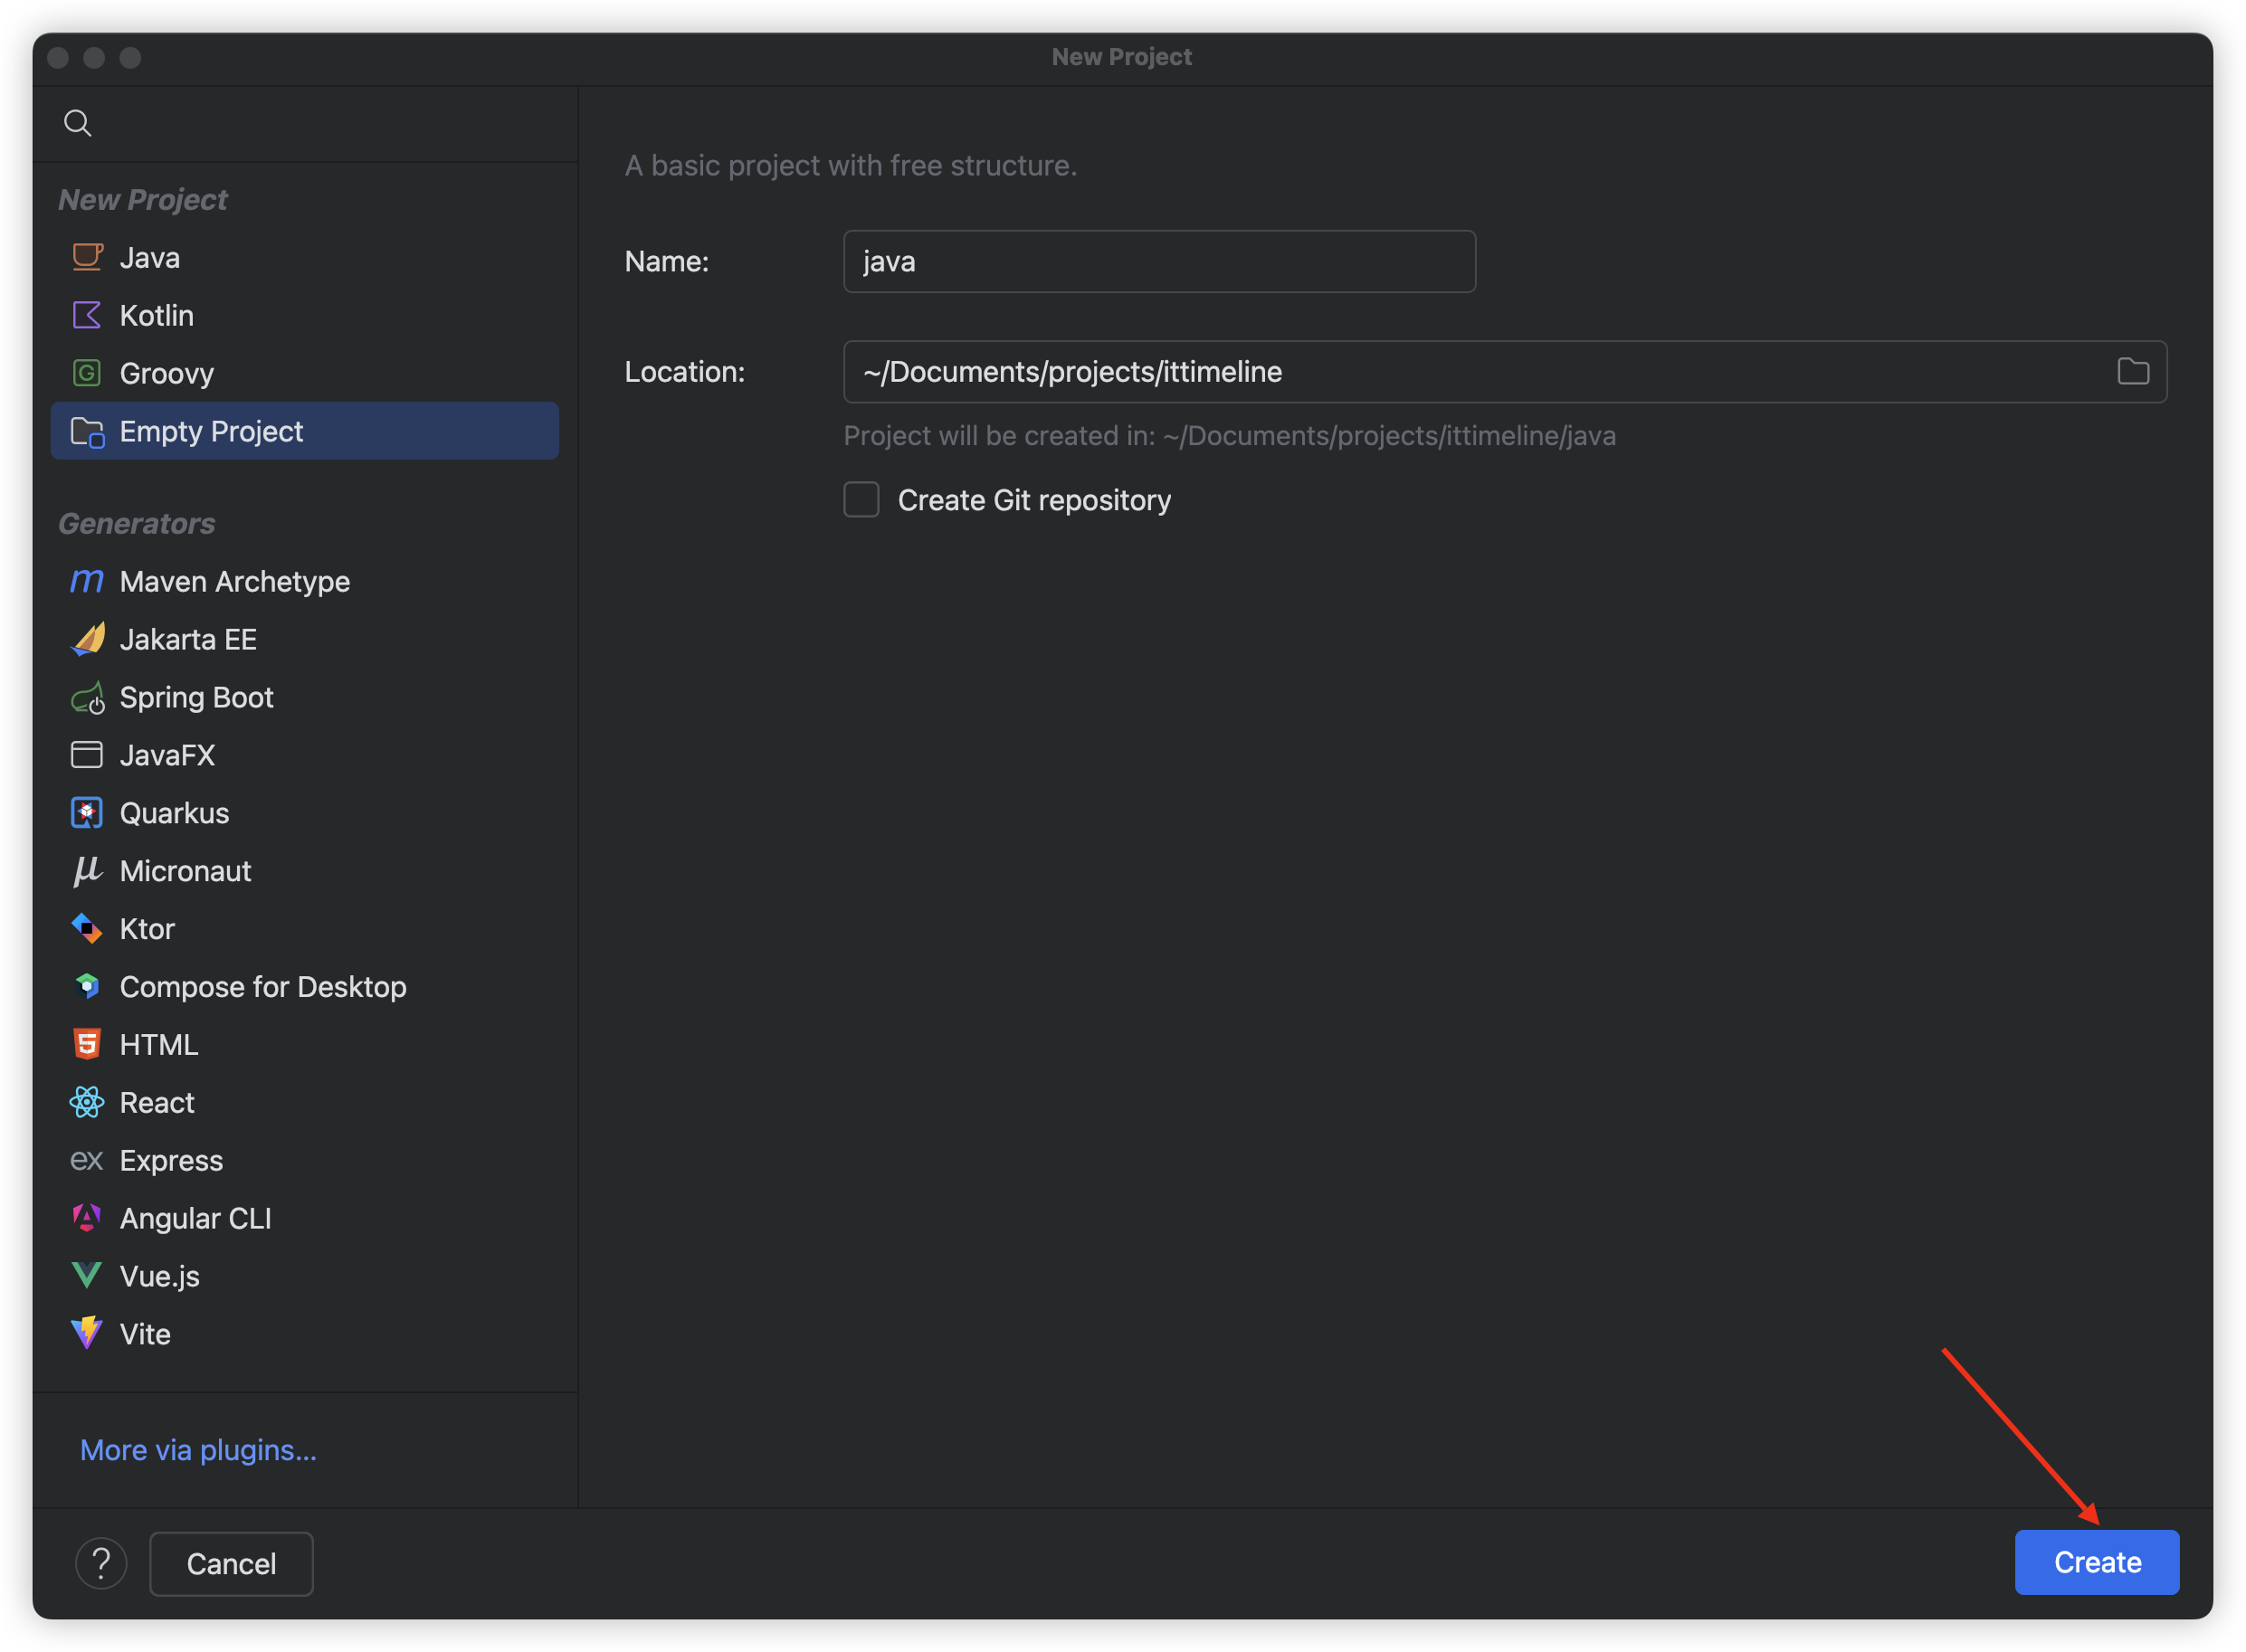Enable Create Git repository checkbox

[861, 499]
